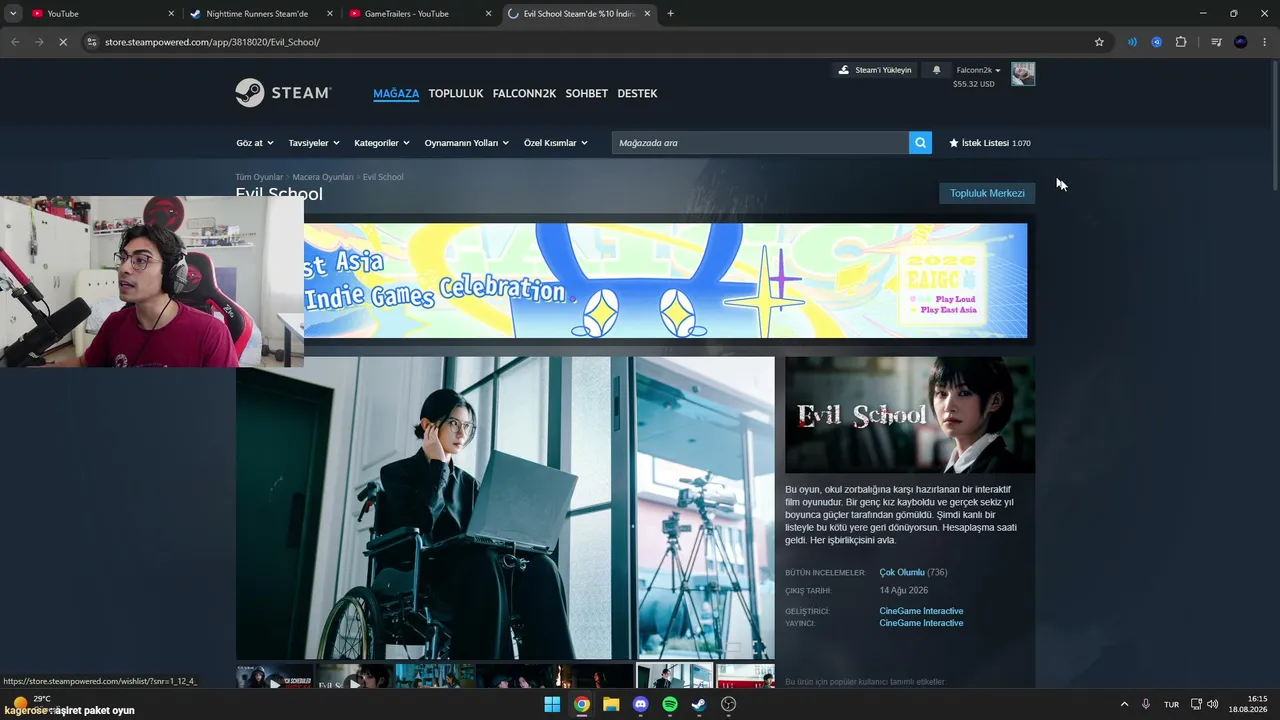Click the TUR keyboard language indicator
Screen dimensions: 1280x720
1171,704
